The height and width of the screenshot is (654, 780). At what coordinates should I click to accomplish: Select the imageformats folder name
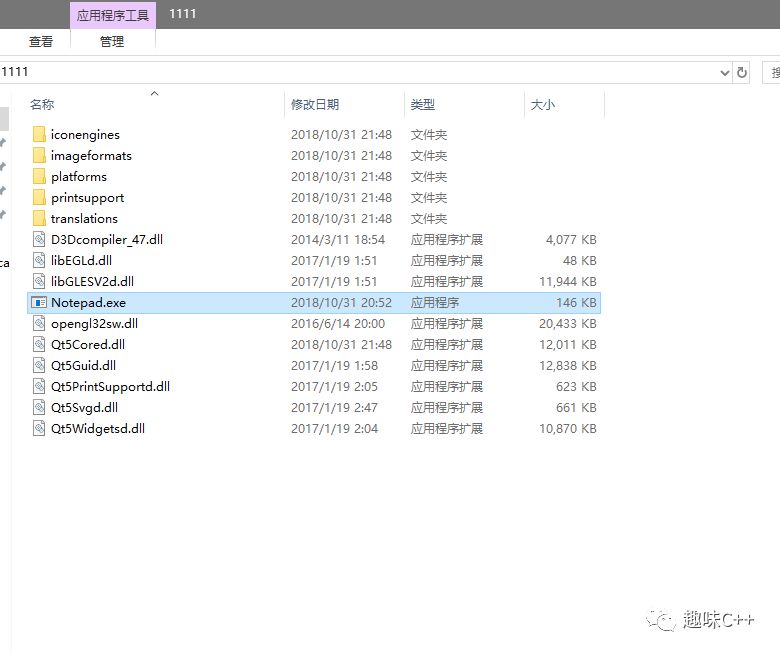pyautogui.click(x=91, y=156)
